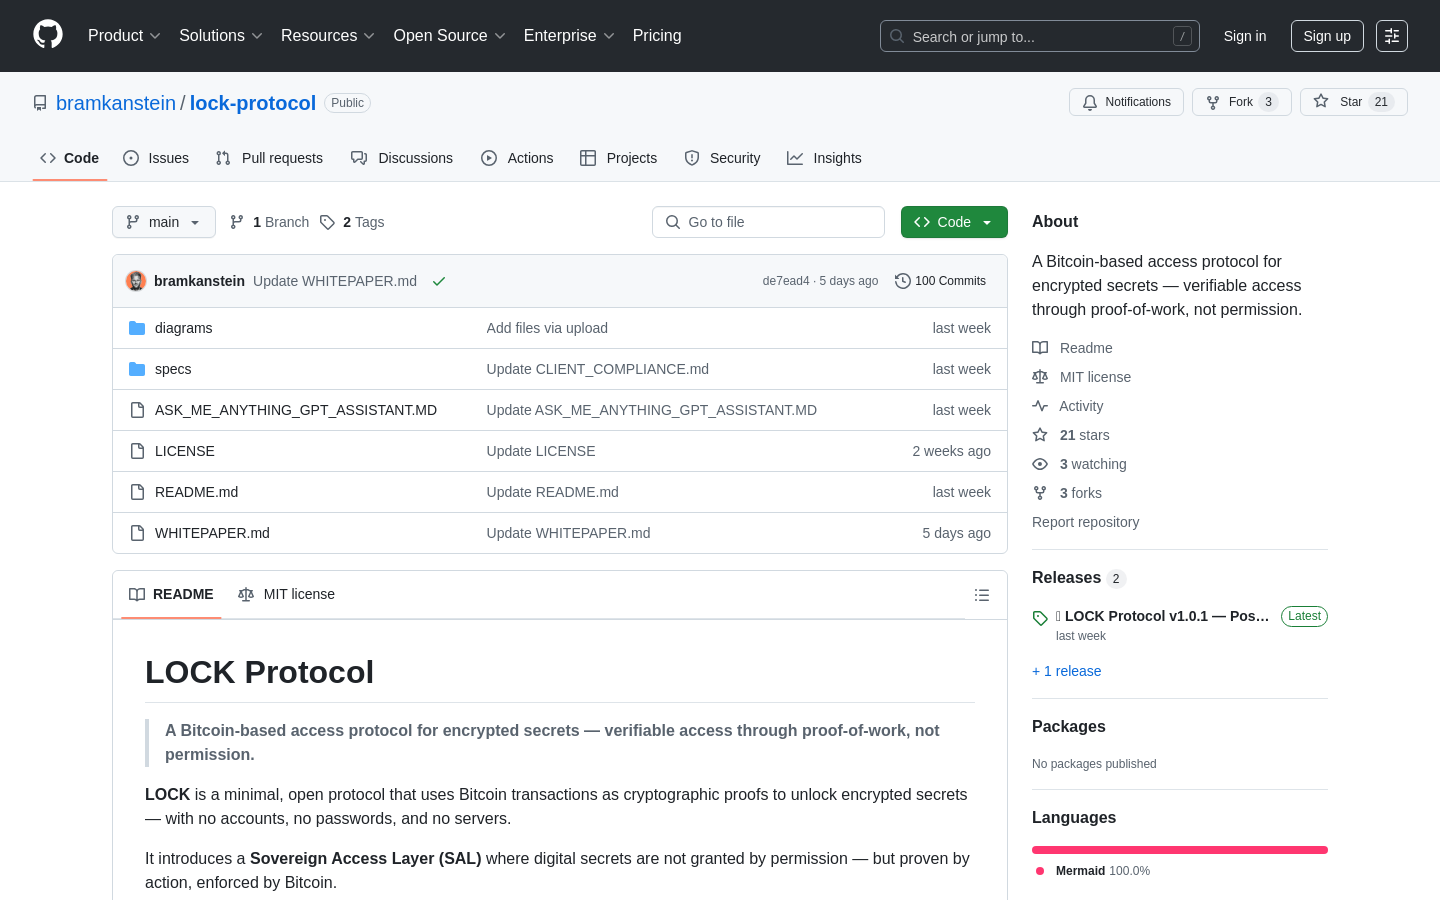Image resolution: width=1440 pixels, height=900 pixels.
Task: Switch to the Projects tab
Action: [619, 158]
